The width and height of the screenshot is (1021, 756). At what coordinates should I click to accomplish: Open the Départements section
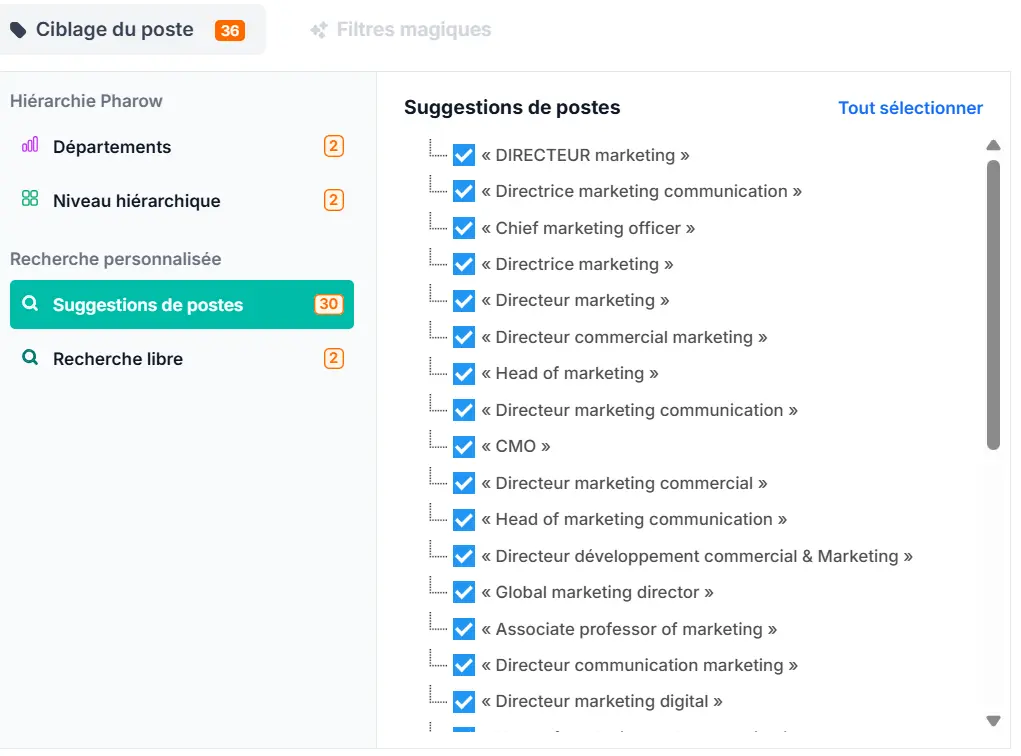point(112,147)
